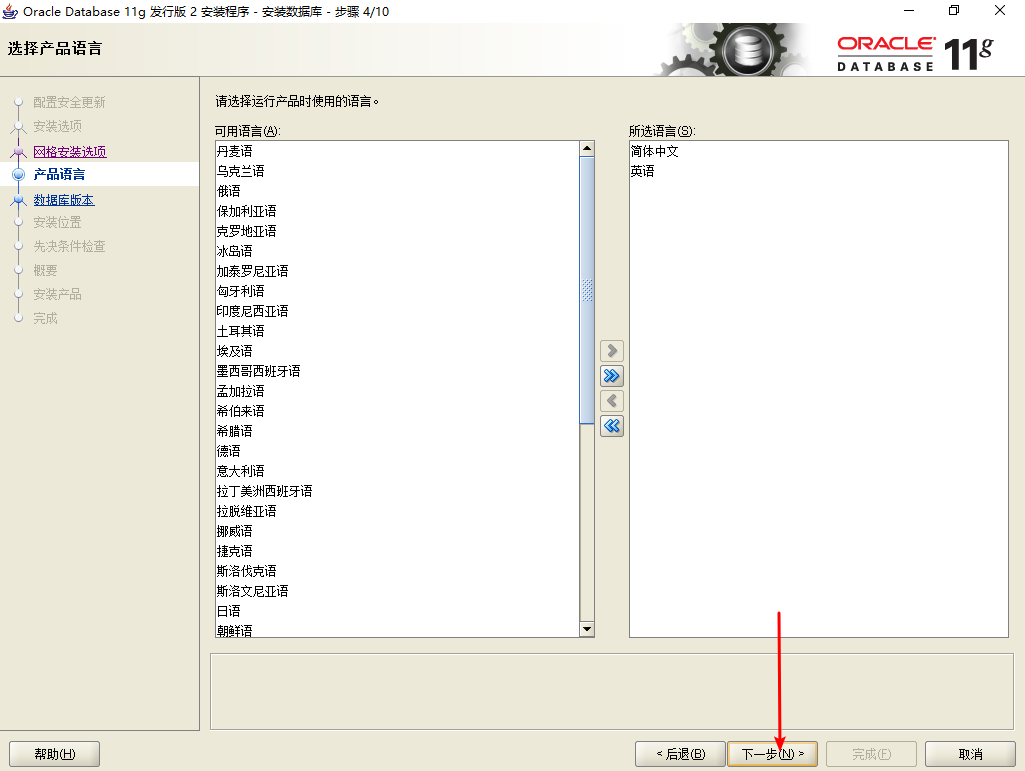The image size is (1025, 771).
Task: Click the double right arrow add-all button
Action: tap(612, 376)
